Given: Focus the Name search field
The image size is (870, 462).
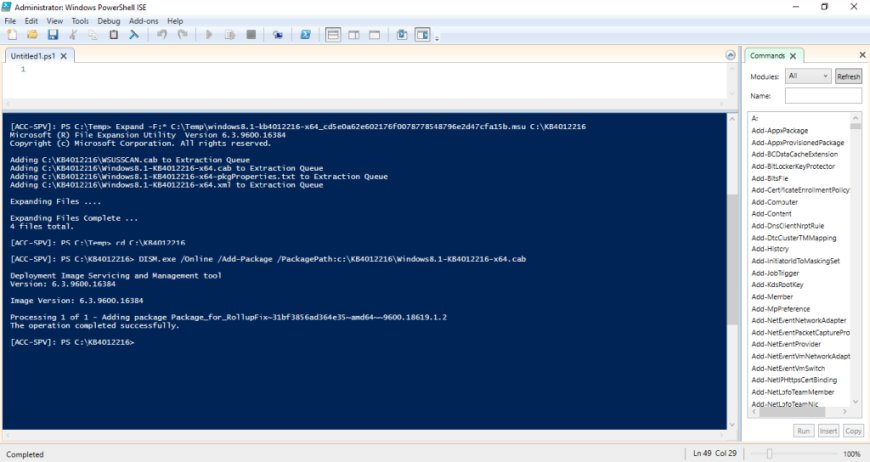Looking at the screenshot, I should pyautogui.click(x=823, y=96).
